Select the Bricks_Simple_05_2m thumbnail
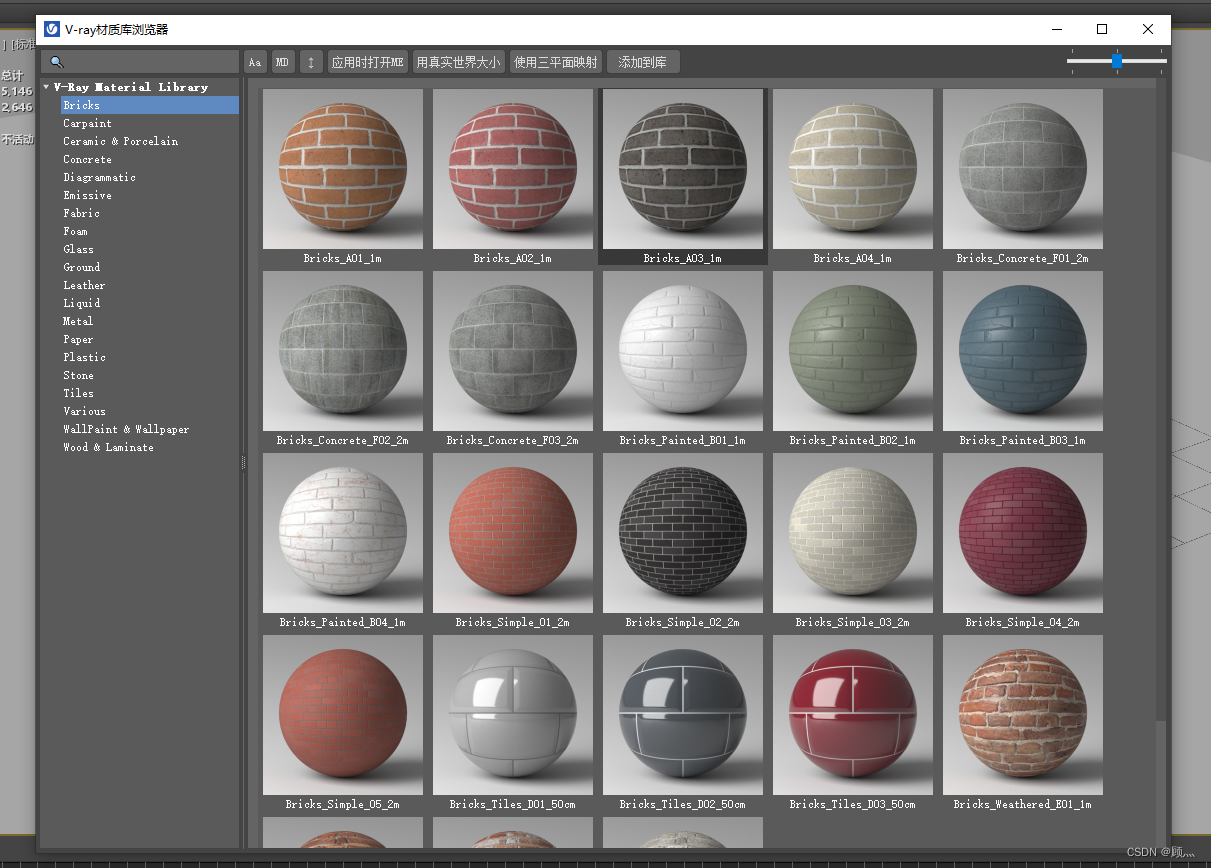This screenshot has width=1211, height=868. 343,715
